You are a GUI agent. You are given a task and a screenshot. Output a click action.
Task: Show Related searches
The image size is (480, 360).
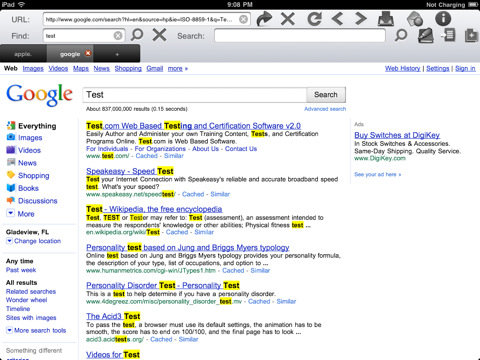pyautogui.click(x=31, y=291)
